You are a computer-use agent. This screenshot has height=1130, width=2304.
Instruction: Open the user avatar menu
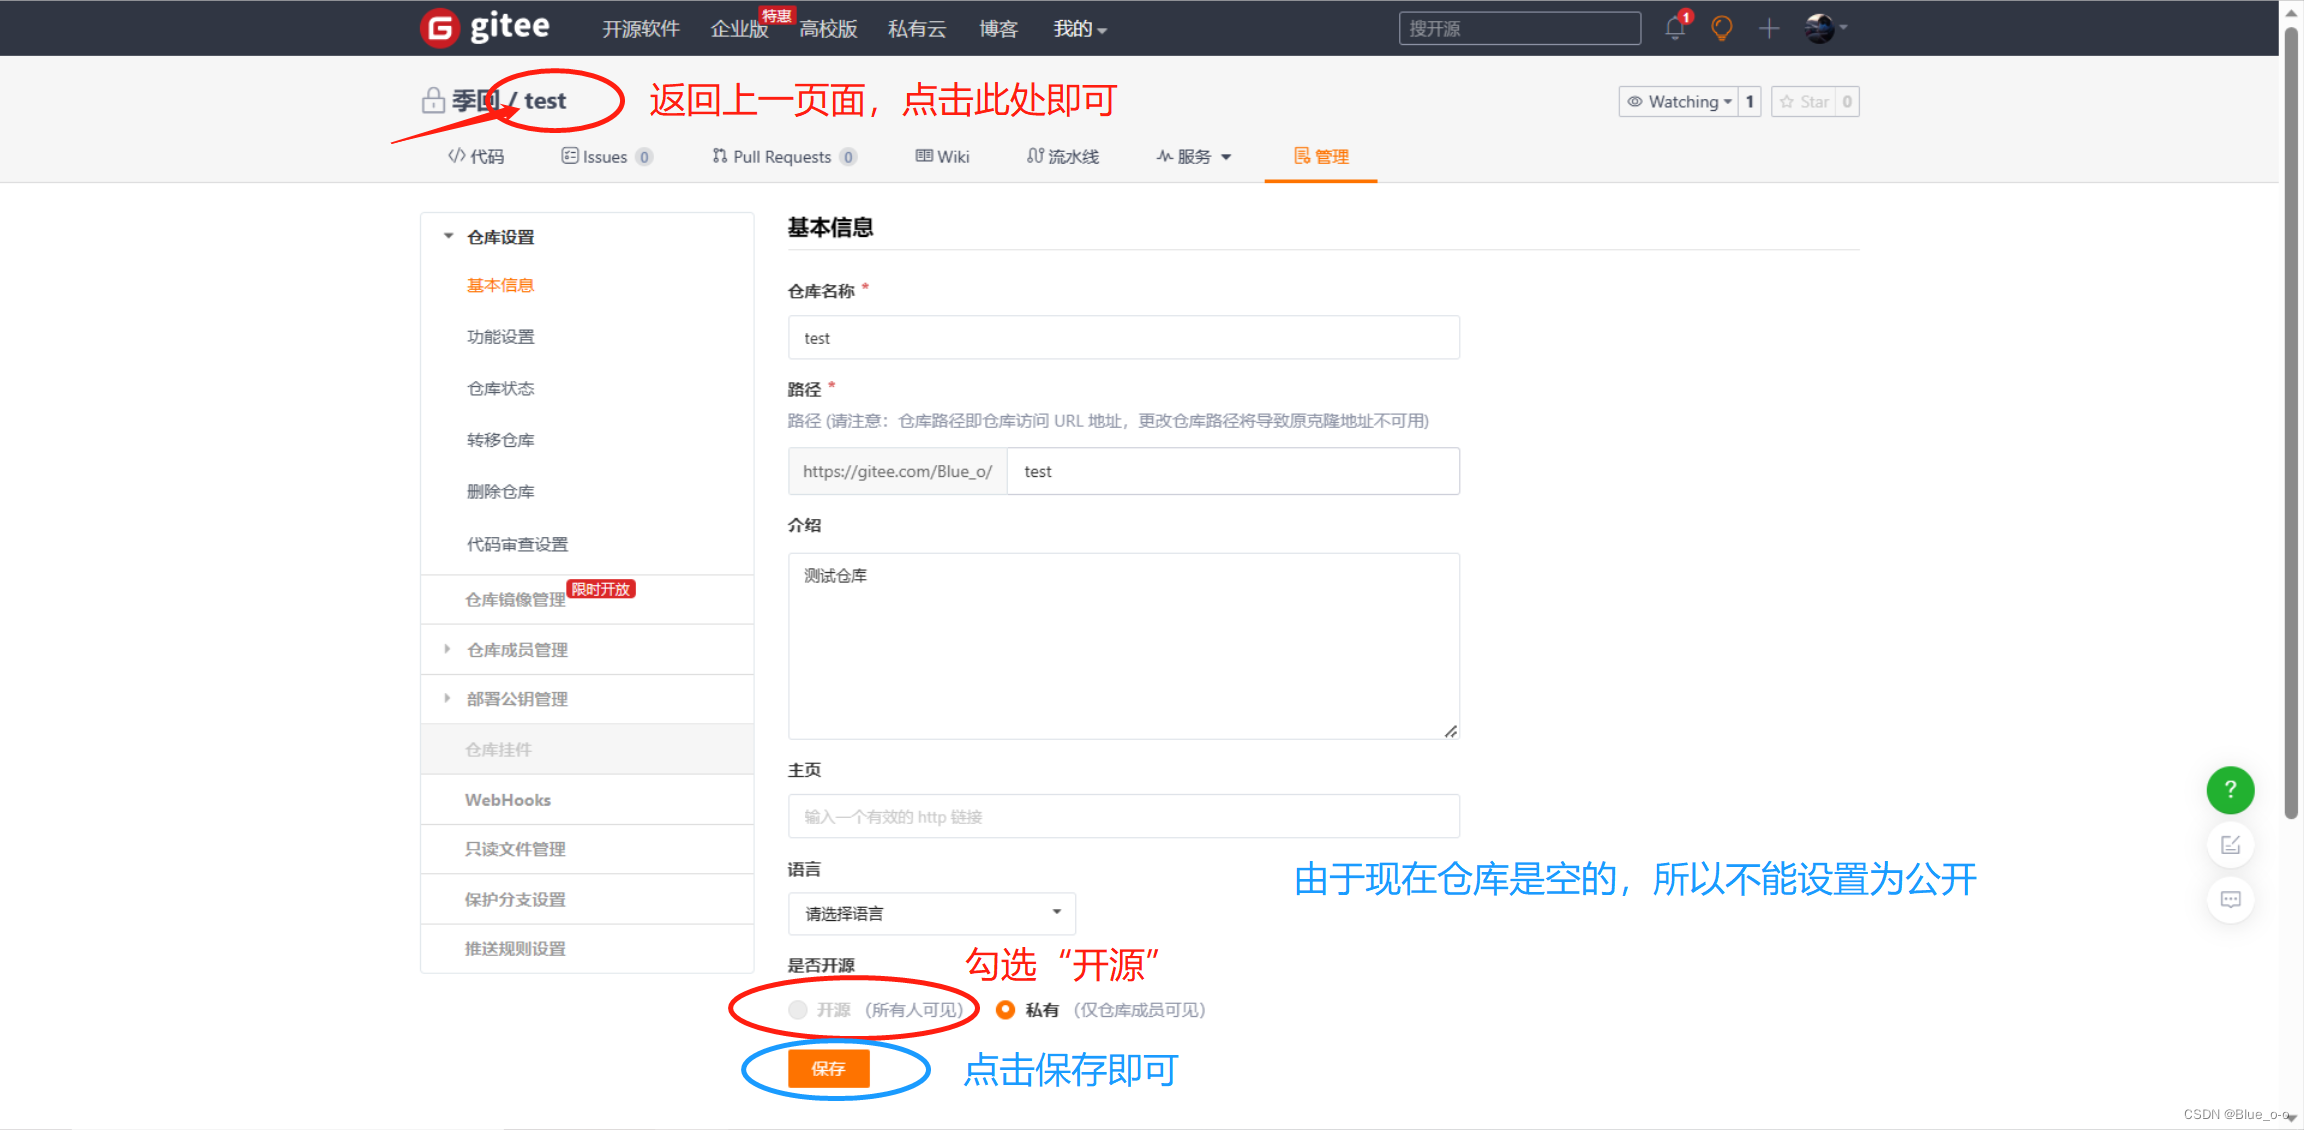1821,27
